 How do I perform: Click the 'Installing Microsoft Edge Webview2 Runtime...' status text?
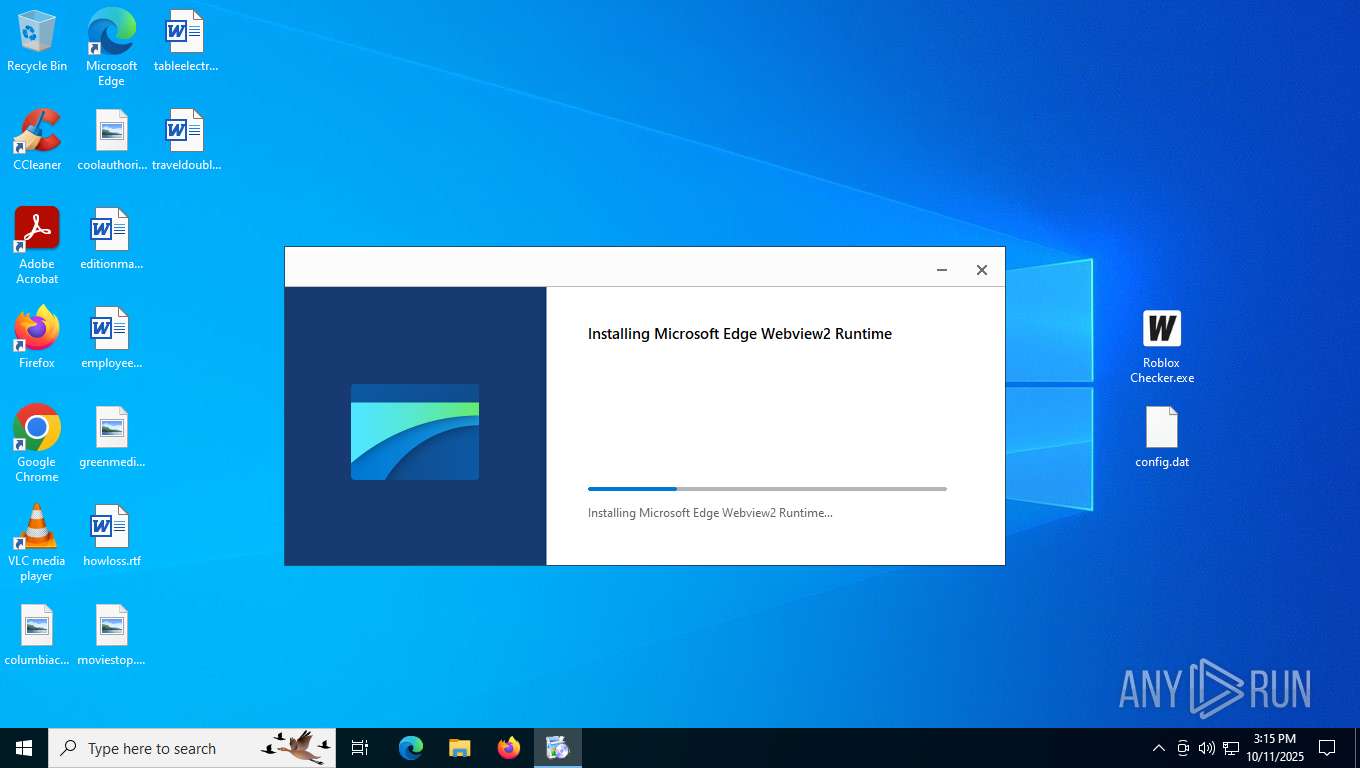pos(710,513)
